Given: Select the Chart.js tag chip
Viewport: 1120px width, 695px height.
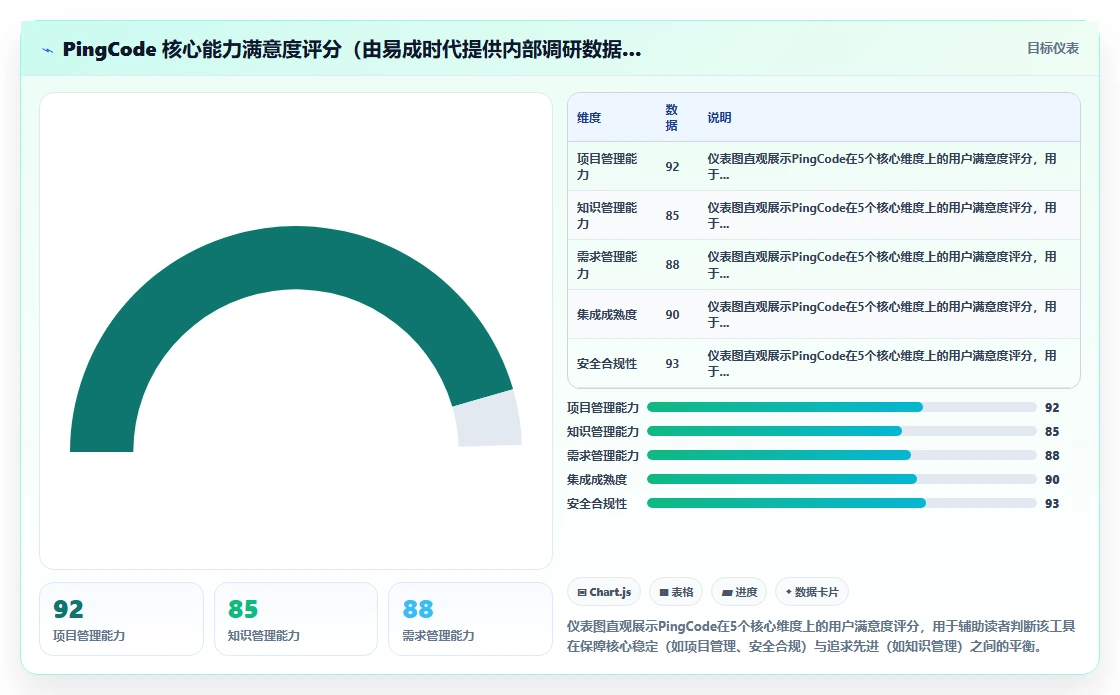Looking at the screenshot, I should 604,592.
